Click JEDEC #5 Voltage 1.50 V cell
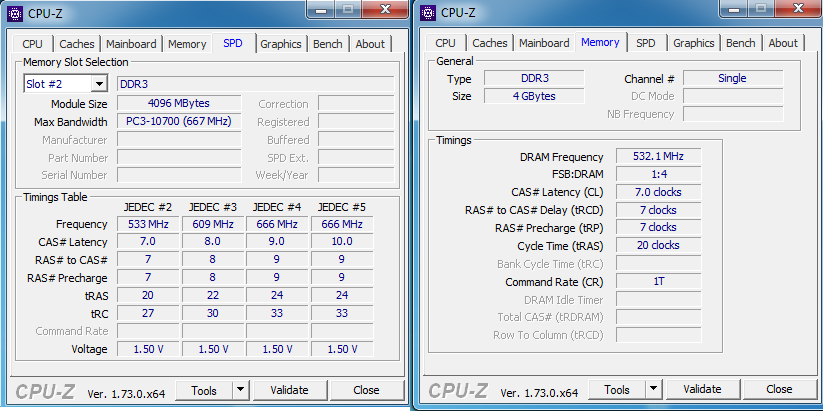This screenshot has width=823, height=412. point(342,349)
